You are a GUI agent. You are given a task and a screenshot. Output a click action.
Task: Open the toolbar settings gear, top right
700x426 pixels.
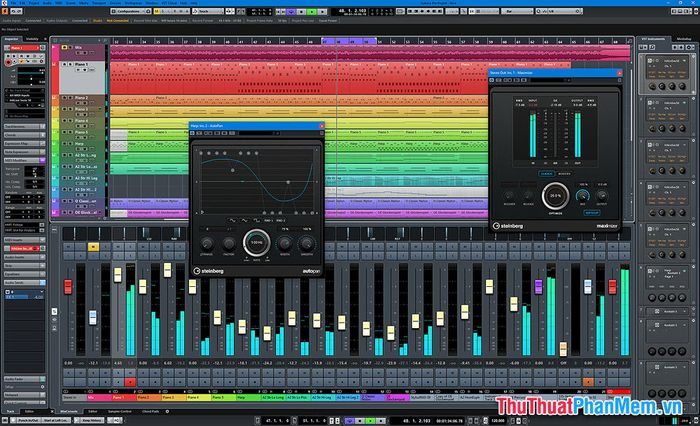(696, 11)
